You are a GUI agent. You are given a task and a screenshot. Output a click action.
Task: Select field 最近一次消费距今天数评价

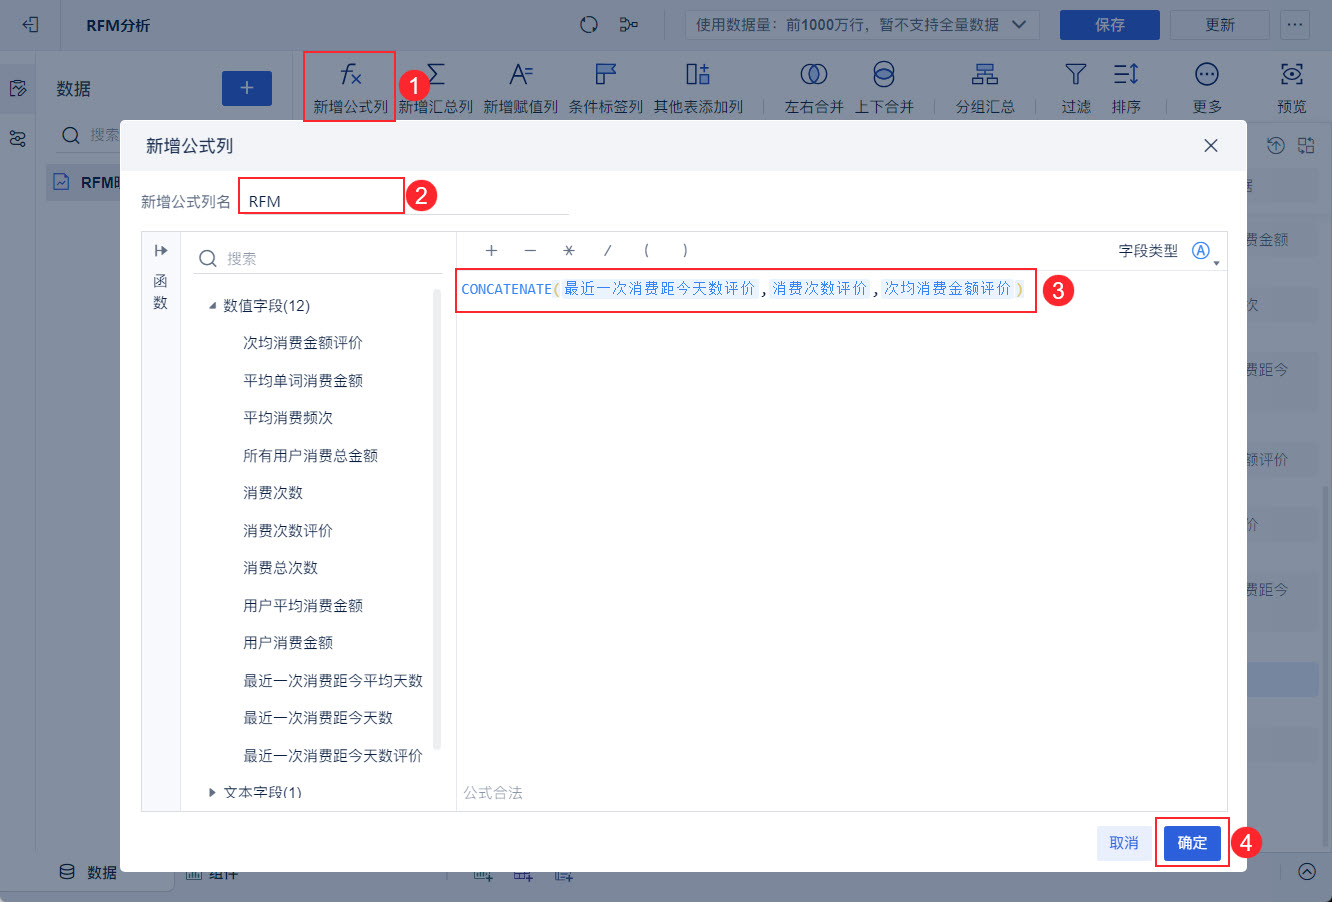pos(333,756)
